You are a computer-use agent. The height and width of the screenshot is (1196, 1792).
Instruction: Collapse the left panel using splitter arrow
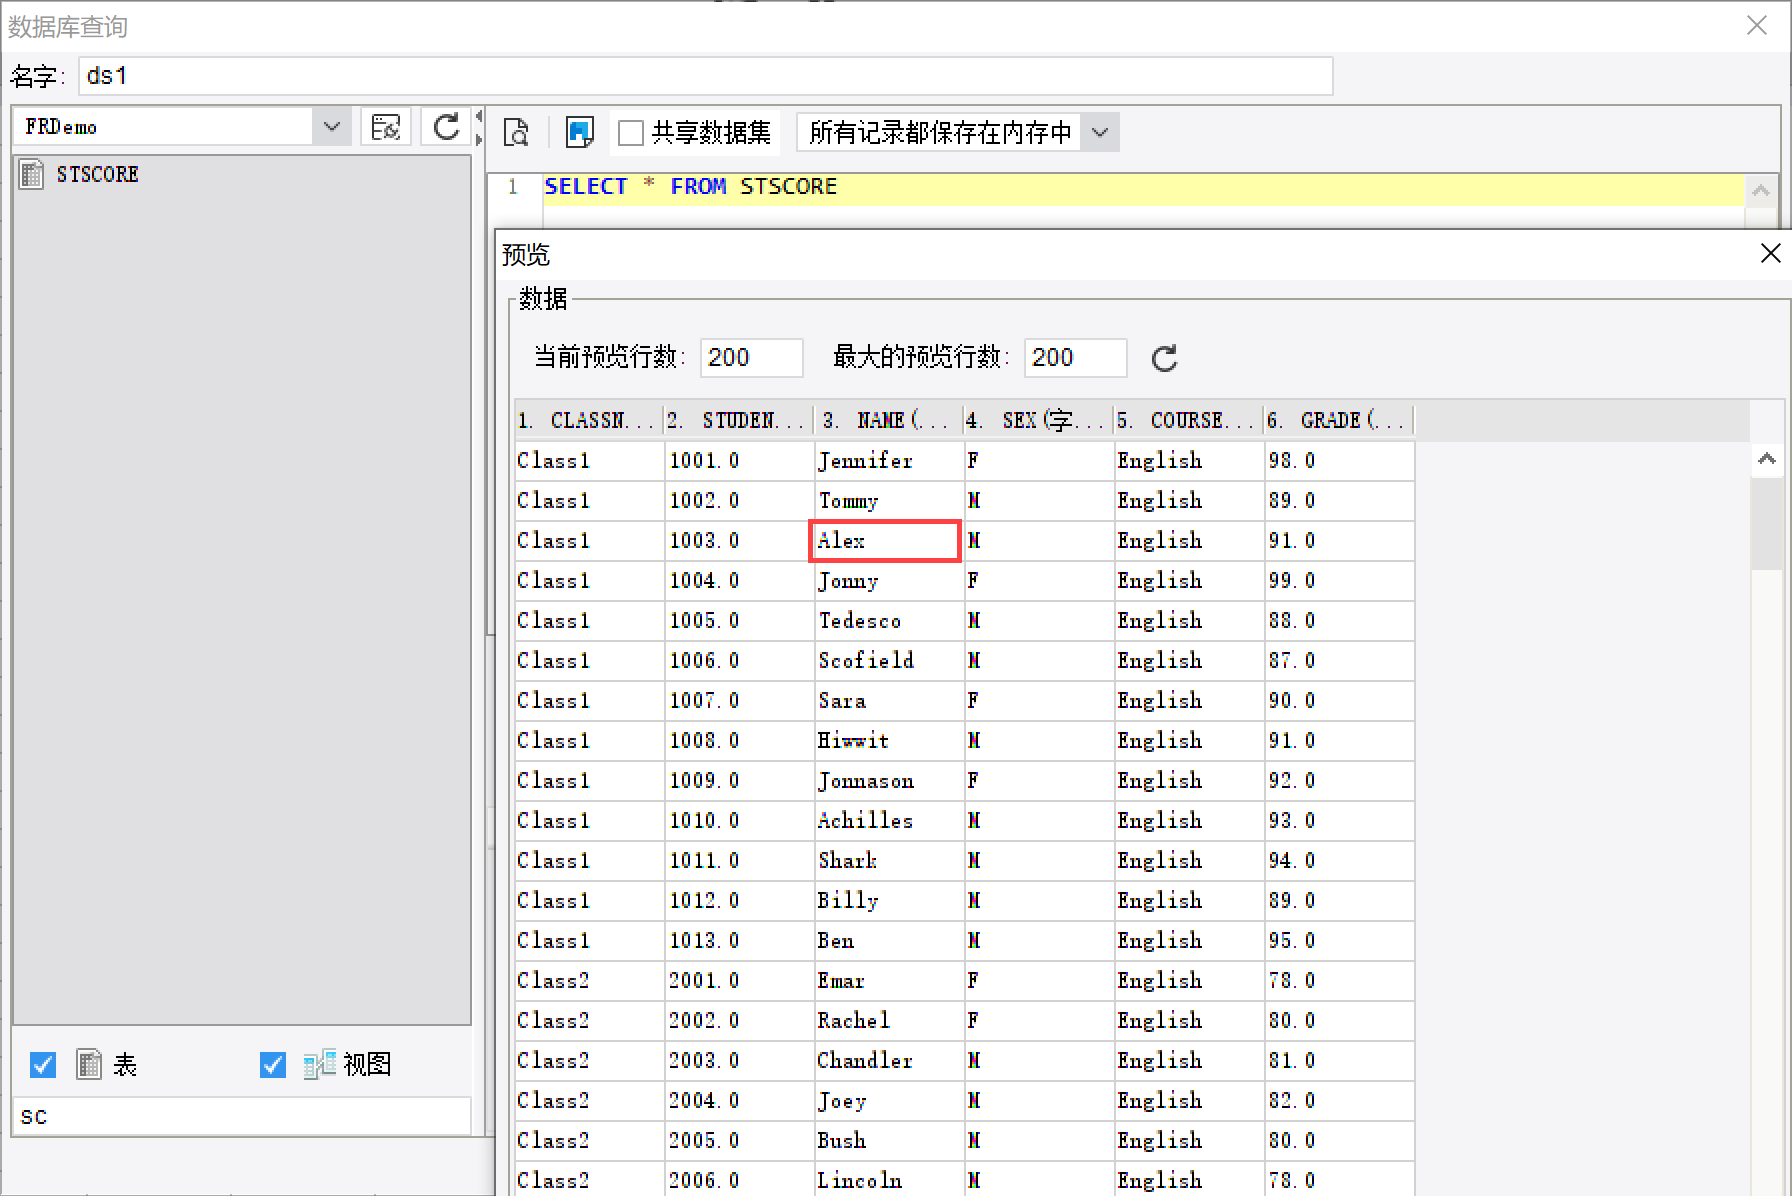(479, 116)
